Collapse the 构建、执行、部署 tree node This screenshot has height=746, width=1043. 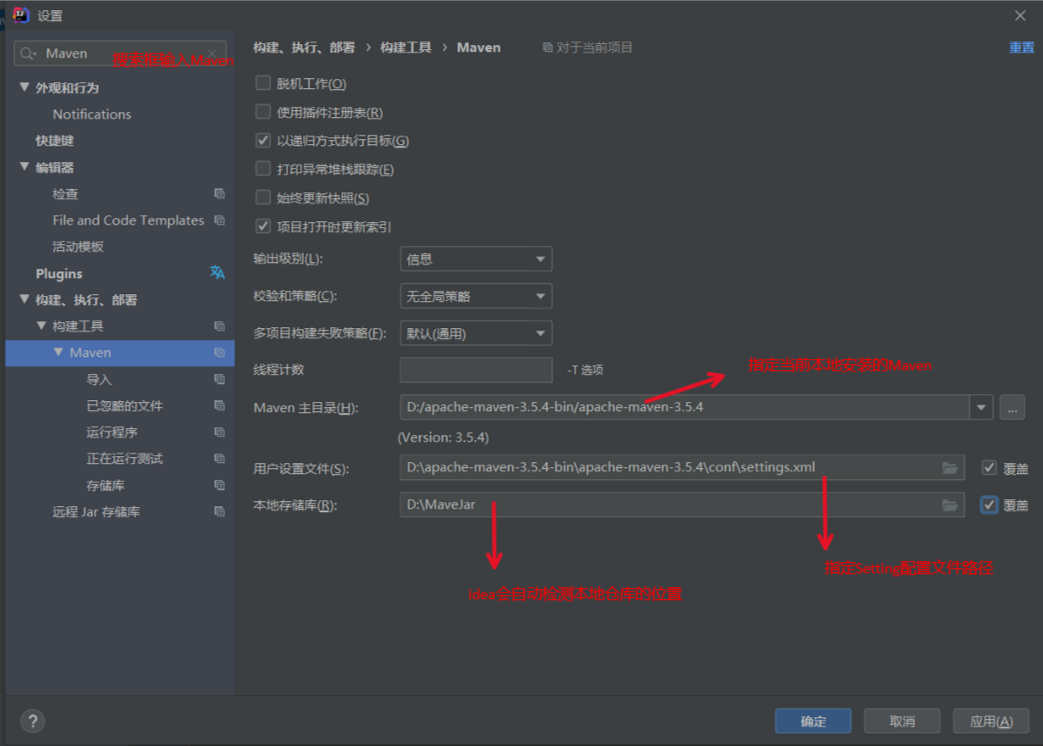25,299
